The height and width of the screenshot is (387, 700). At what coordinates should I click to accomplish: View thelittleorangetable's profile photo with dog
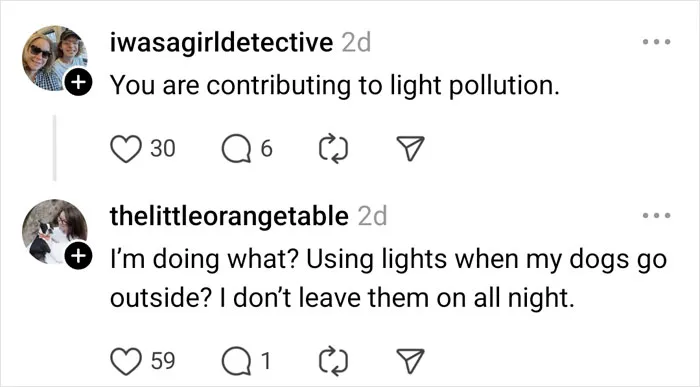pos(54,232)
